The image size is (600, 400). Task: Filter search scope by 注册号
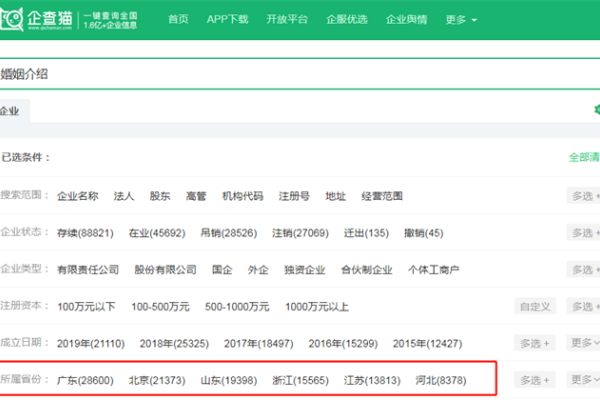click(x=294, y=196)
